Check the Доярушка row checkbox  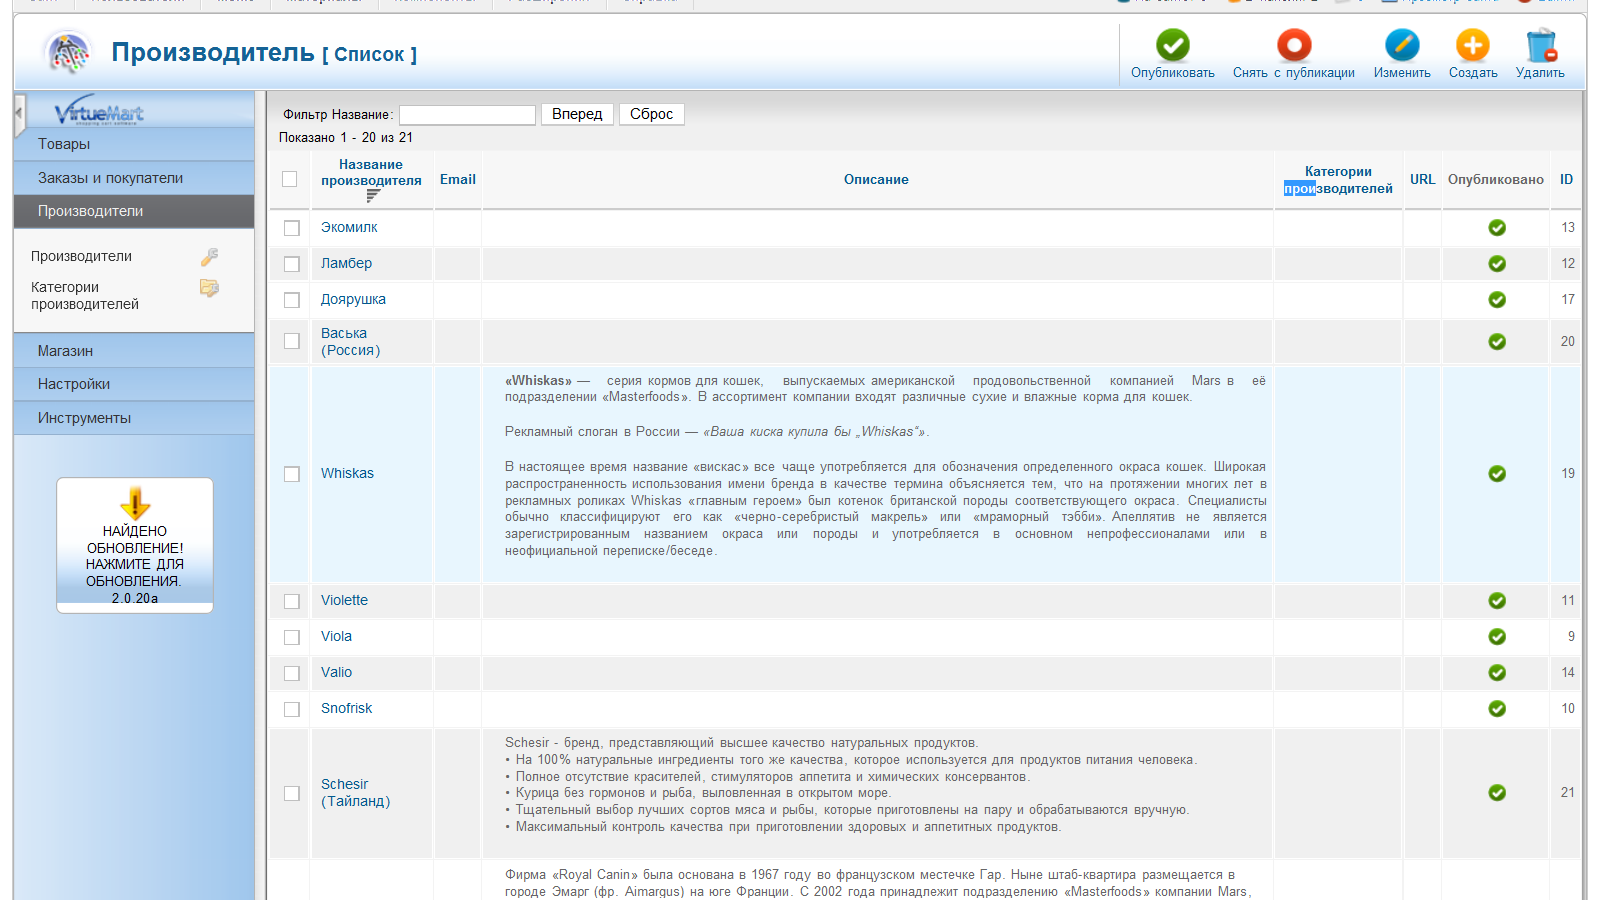click(x=292, y=300)
